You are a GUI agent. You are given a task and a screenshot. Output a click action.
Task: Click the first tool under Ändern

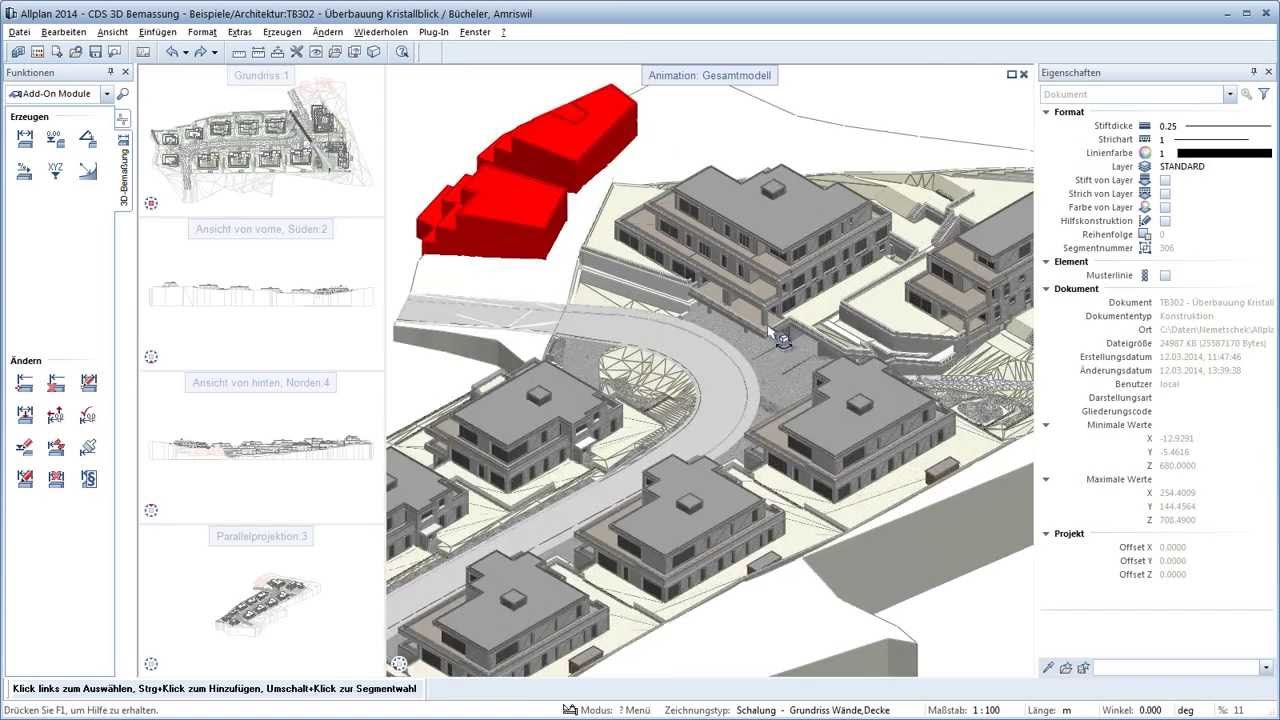point(25,383)
